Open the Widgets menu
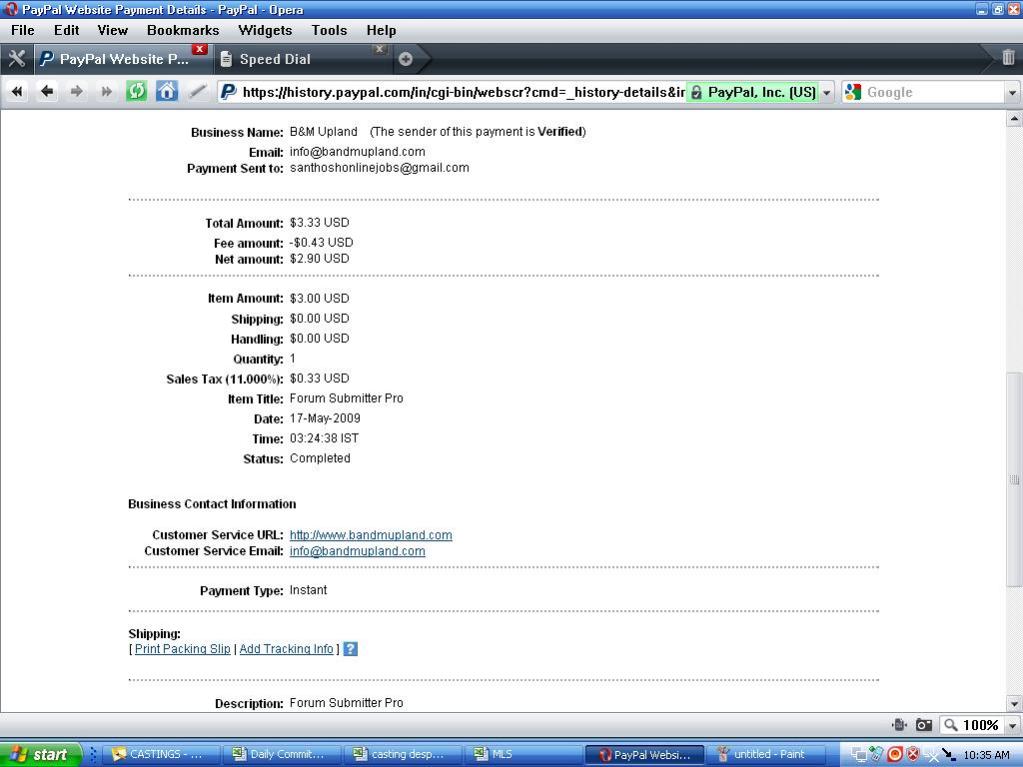This screenshot has height=767, width=1023. (x=265, y=31)
